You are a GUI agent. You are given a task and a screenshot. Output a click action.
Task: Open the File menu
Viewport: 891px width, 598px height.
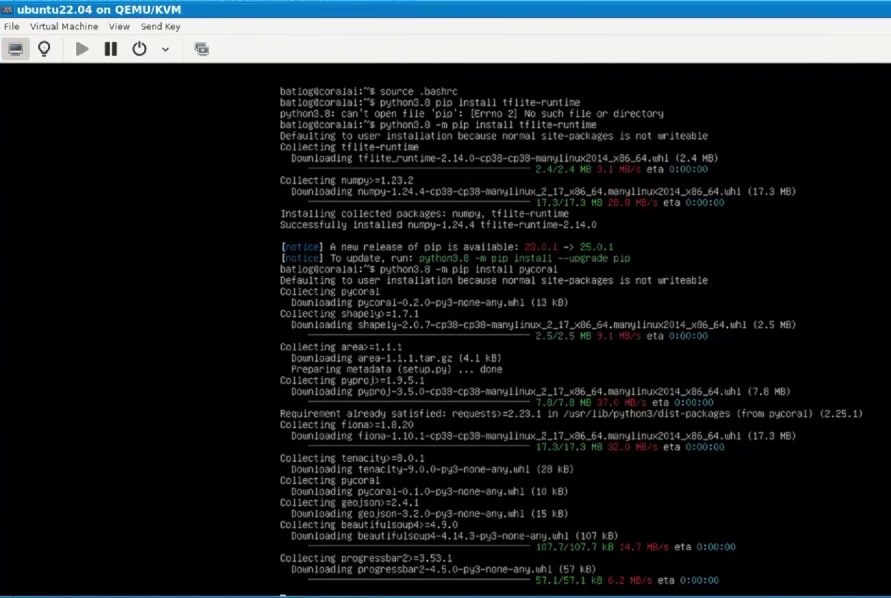tap(11, 26)
